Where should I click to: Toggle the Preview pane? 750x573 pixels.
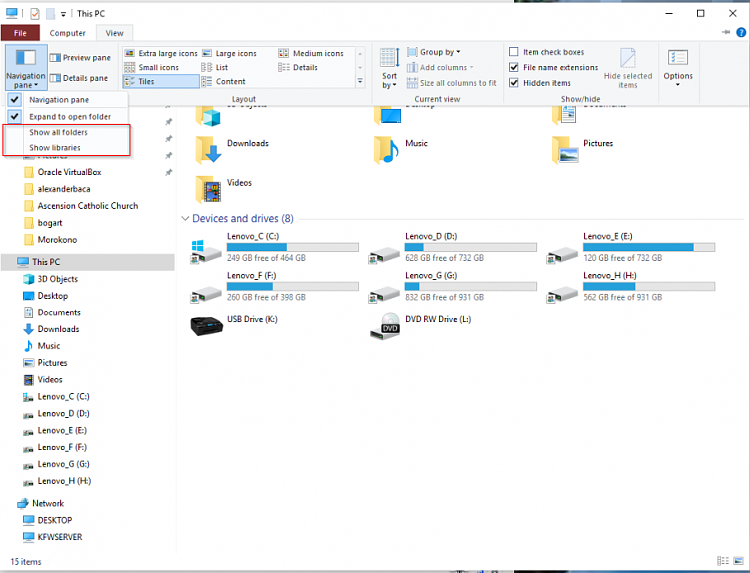click(x=80, y=58)
